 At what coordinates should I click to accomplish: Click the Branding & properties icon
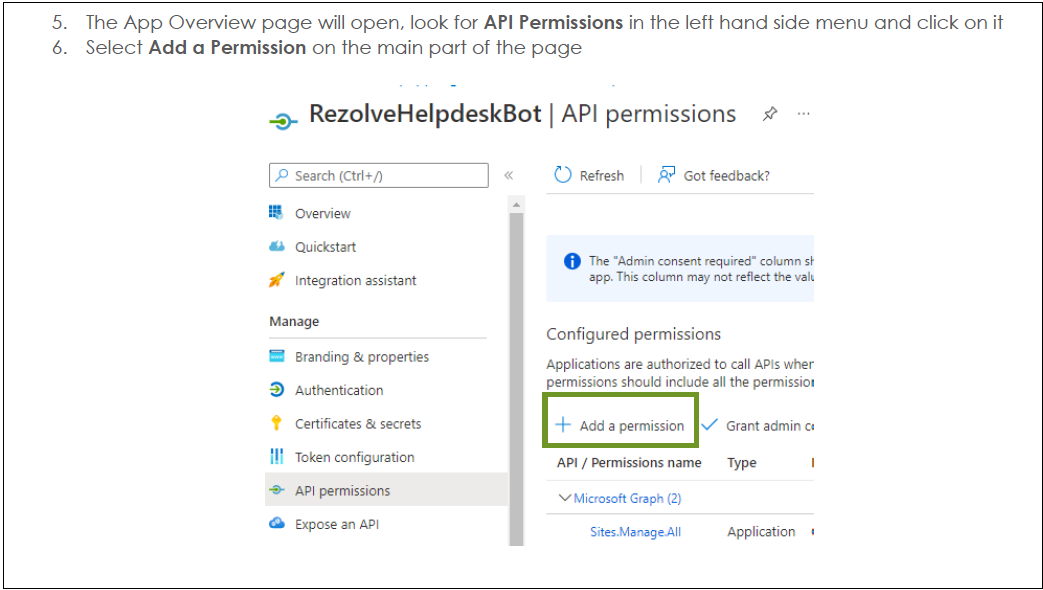coord(277,356)
